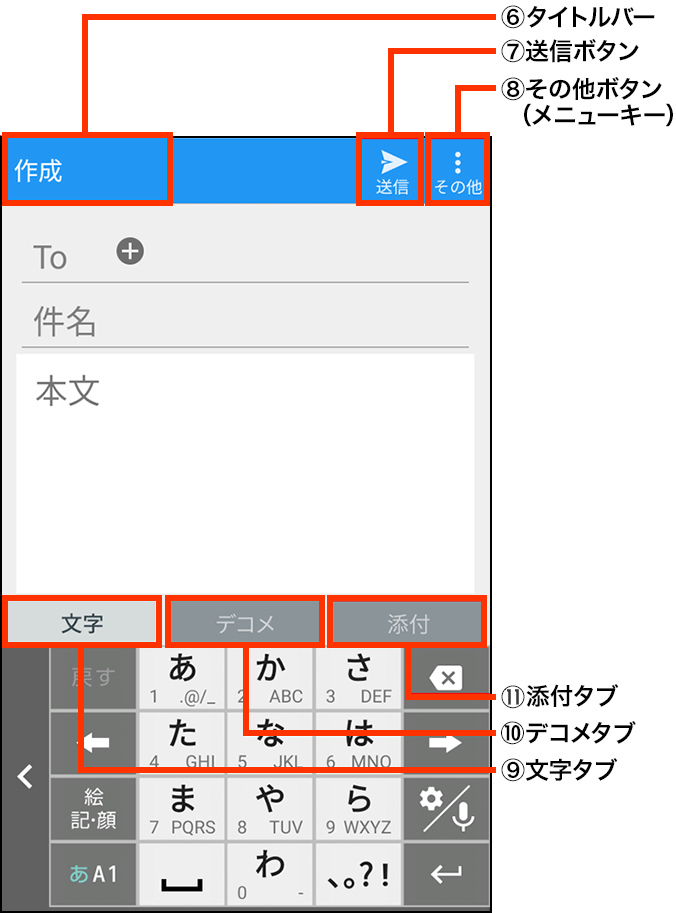Click the To recipient field
Viewport: 676px width, 913px height.
[245, 256]
